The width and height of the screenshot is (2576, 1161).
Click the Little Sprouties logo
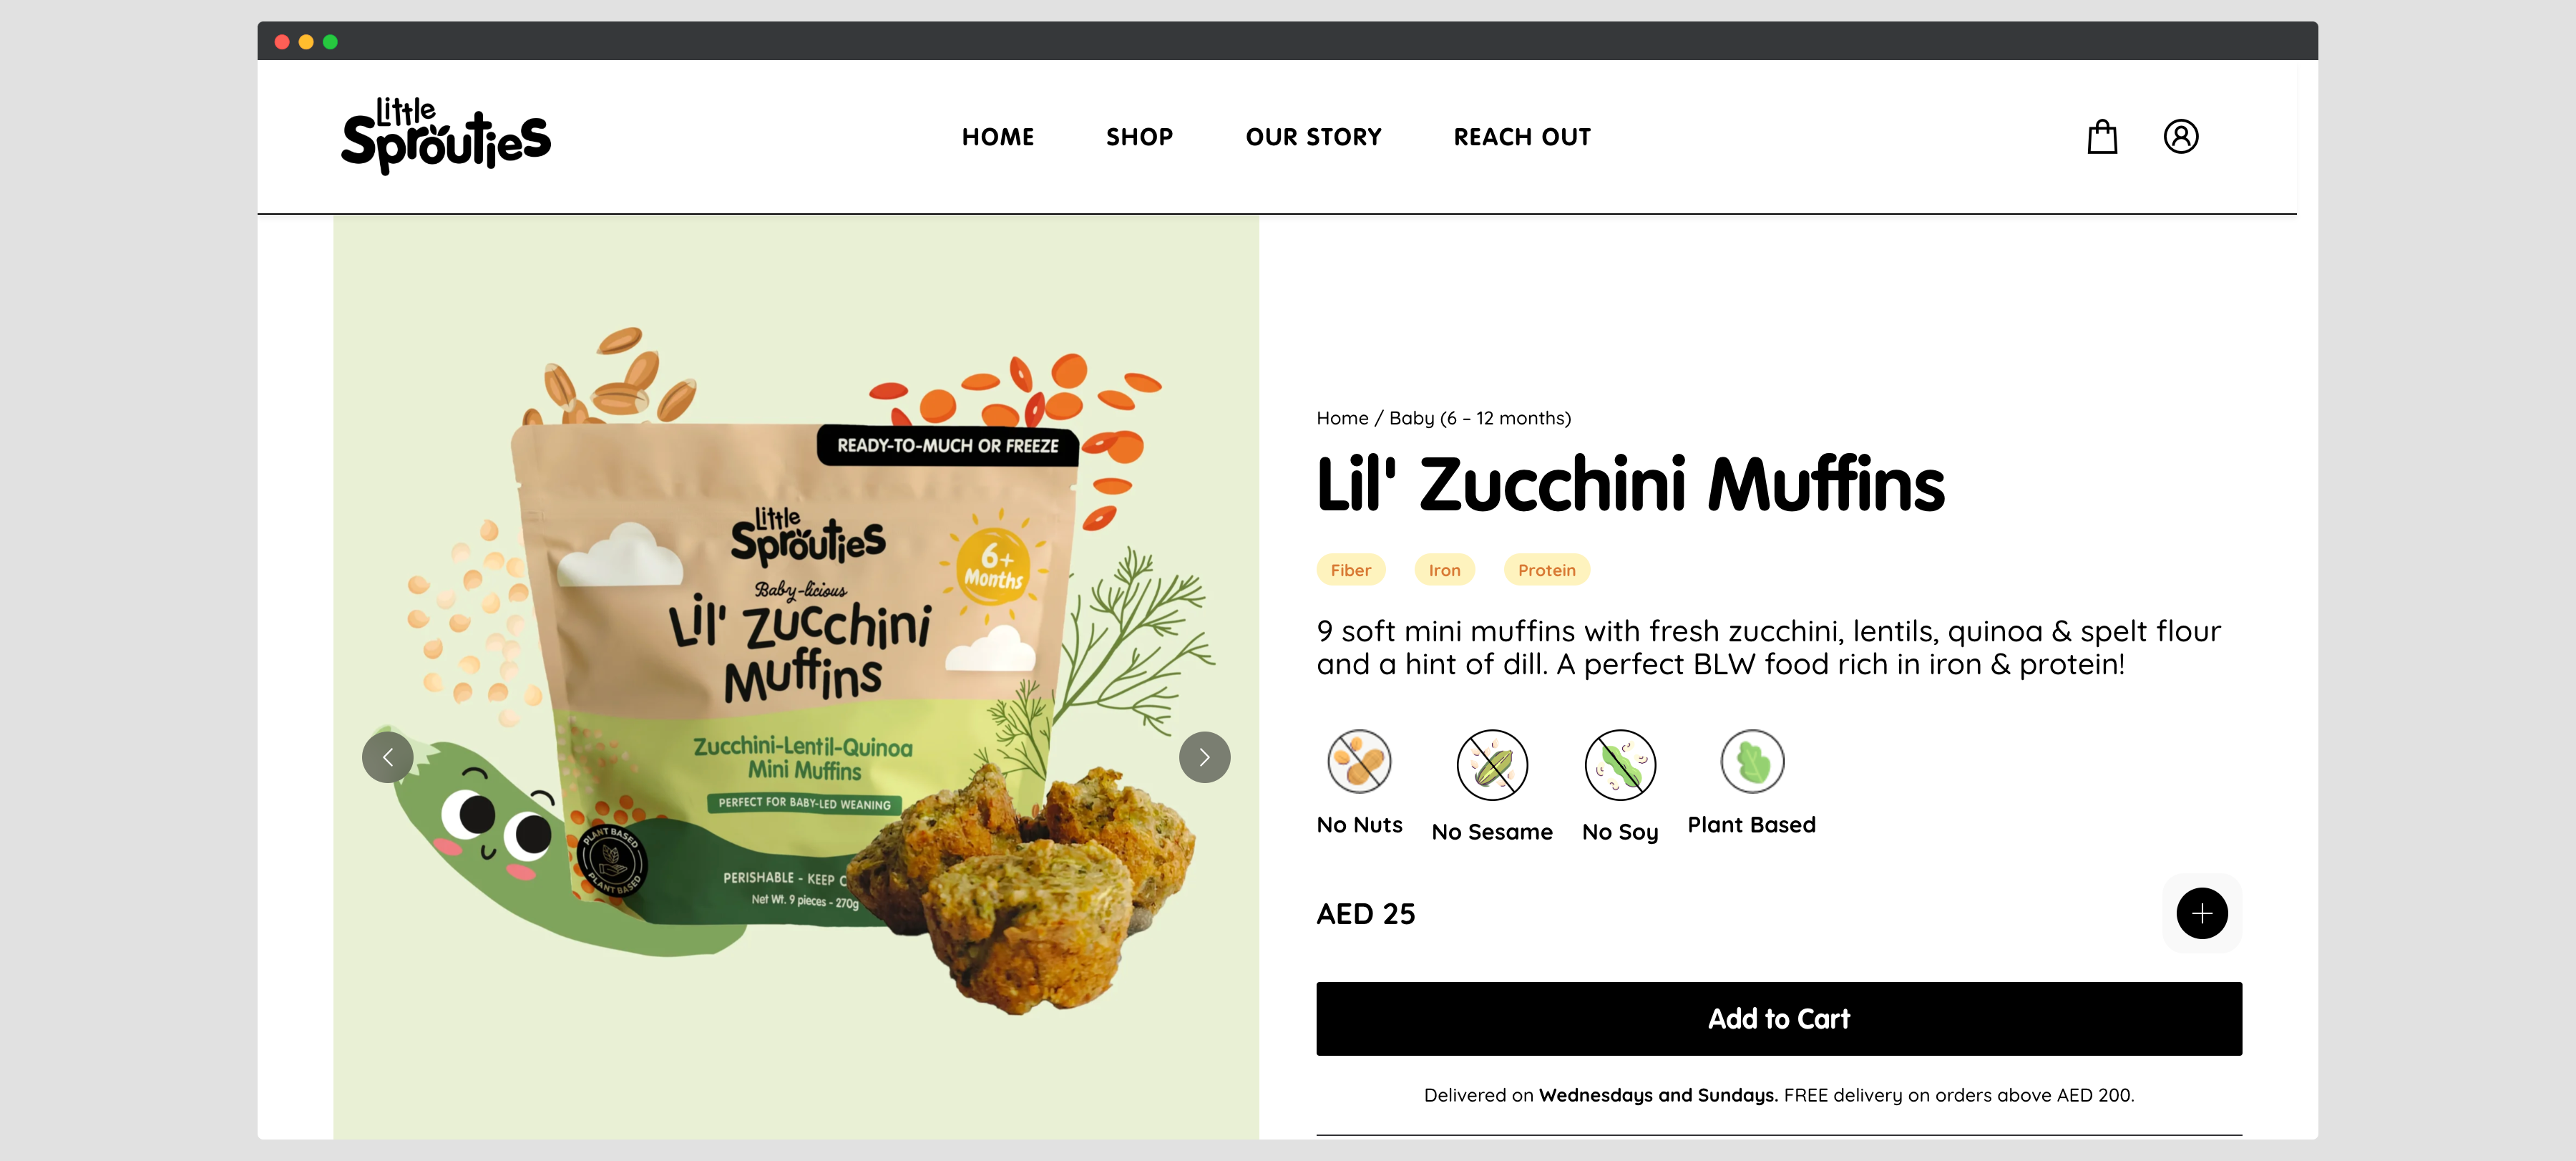(x=446, y=136)
